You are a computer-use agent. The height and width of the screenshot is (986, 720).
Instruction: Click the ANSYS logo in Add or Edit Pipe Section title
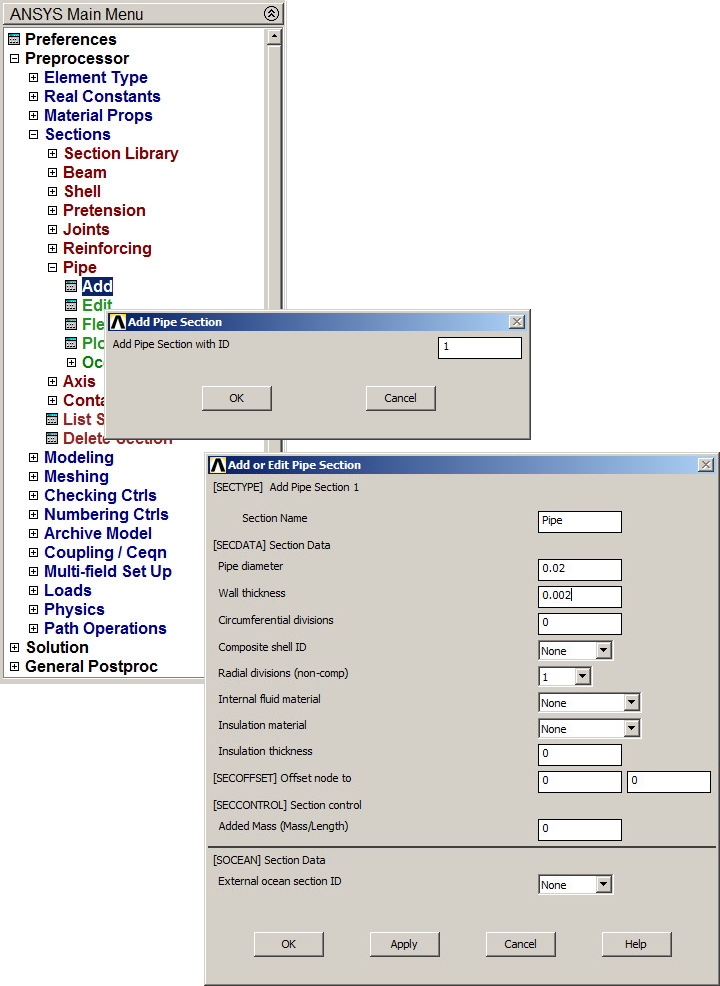[x=218, y=465]
